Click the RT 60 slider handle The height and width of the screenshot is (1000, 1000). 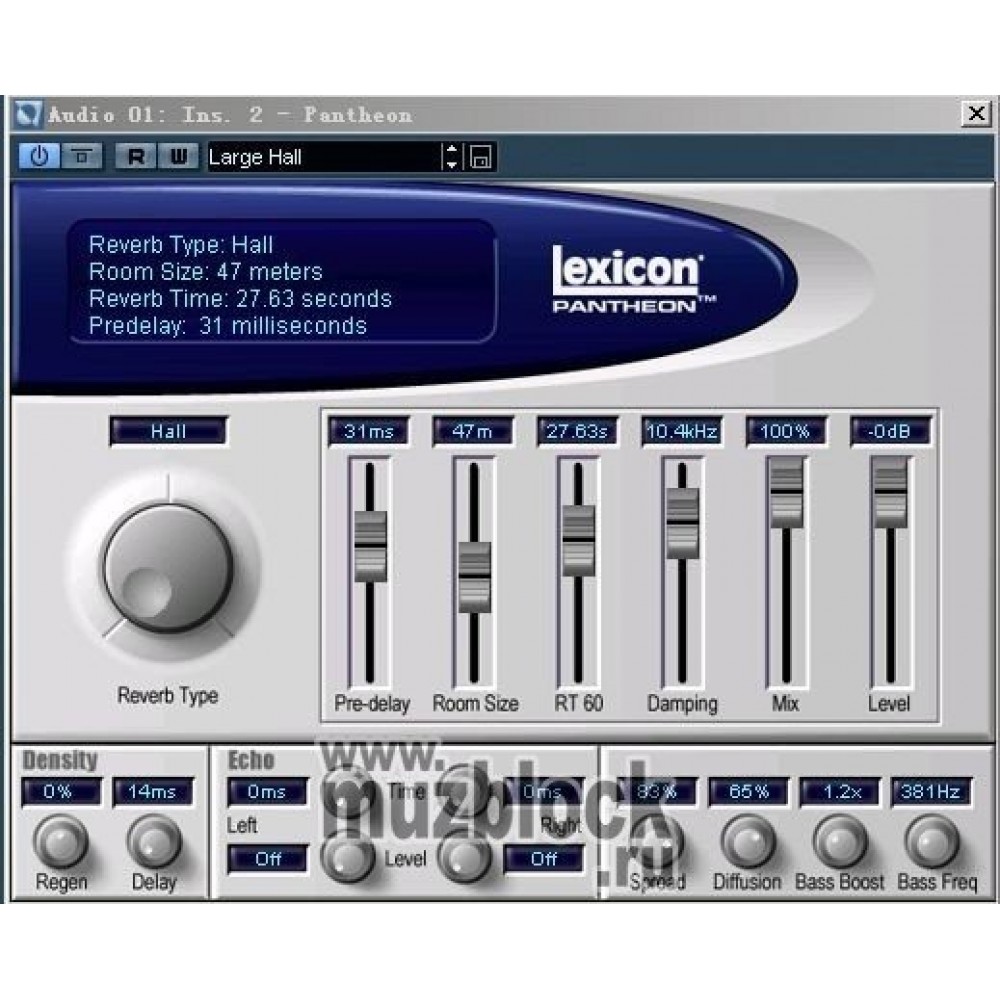[x=578, y=541]
